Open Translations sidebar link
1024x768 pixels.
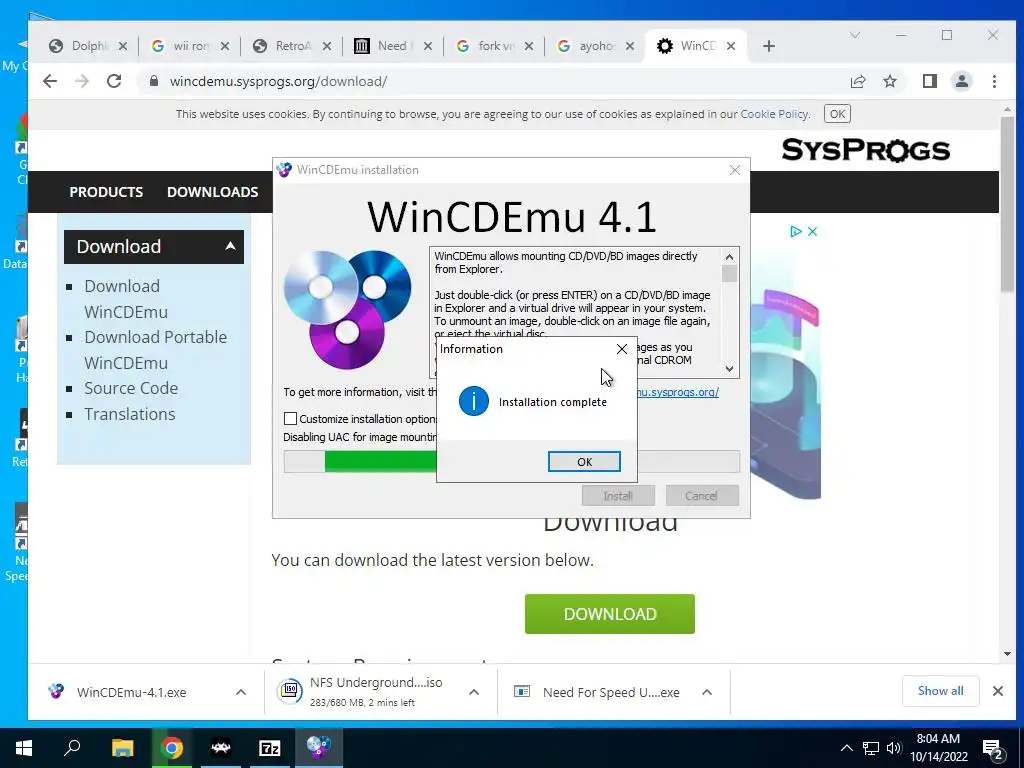(129, 414)
